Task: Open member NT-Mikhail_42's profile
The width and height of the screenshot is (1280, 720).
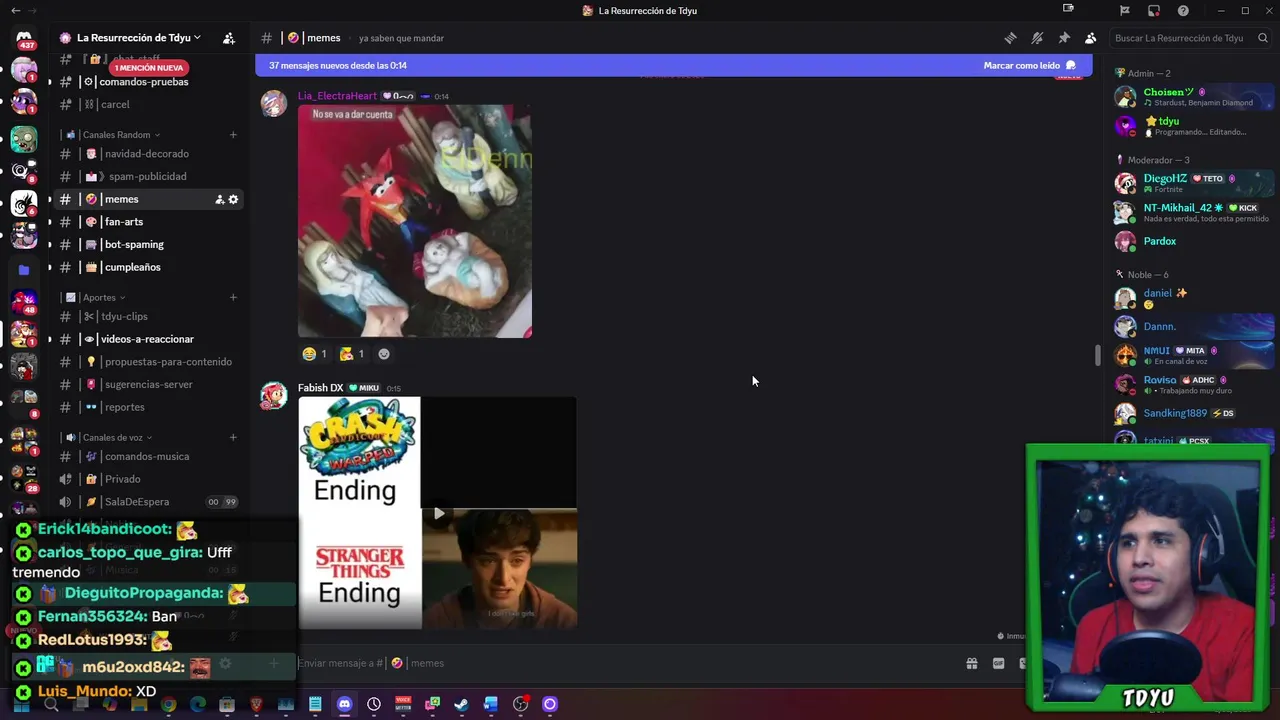Action: pos(1194,212)
